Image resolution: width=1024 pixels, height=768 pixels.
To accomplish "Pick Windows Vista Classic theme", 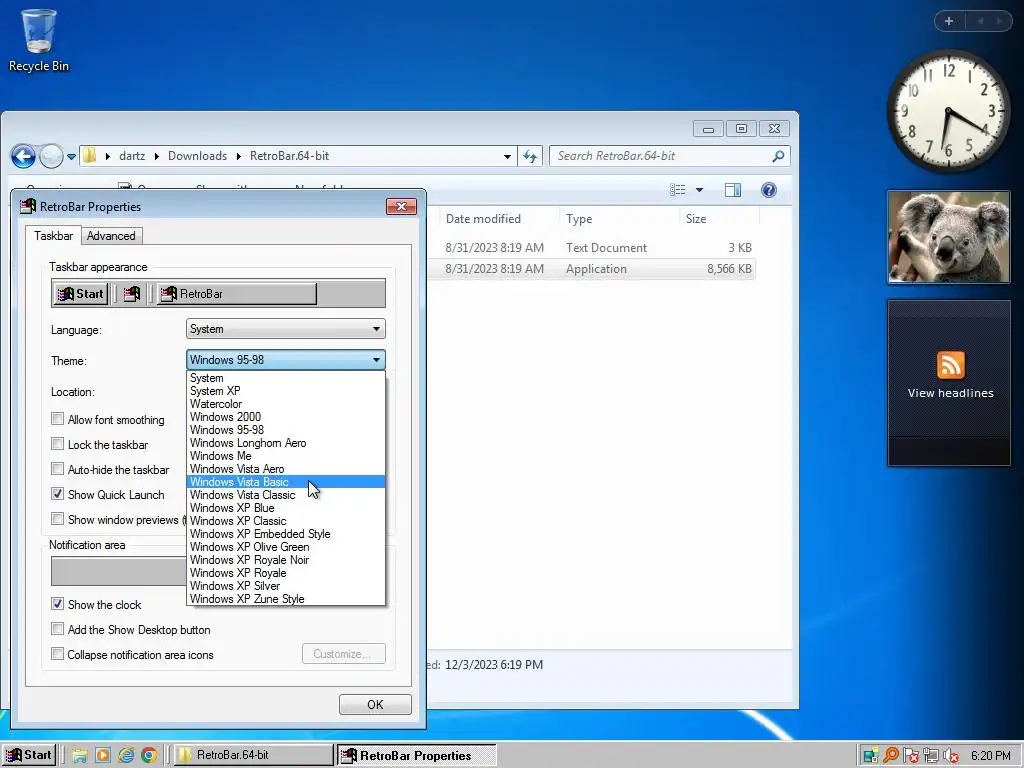I will coord(285,495).
